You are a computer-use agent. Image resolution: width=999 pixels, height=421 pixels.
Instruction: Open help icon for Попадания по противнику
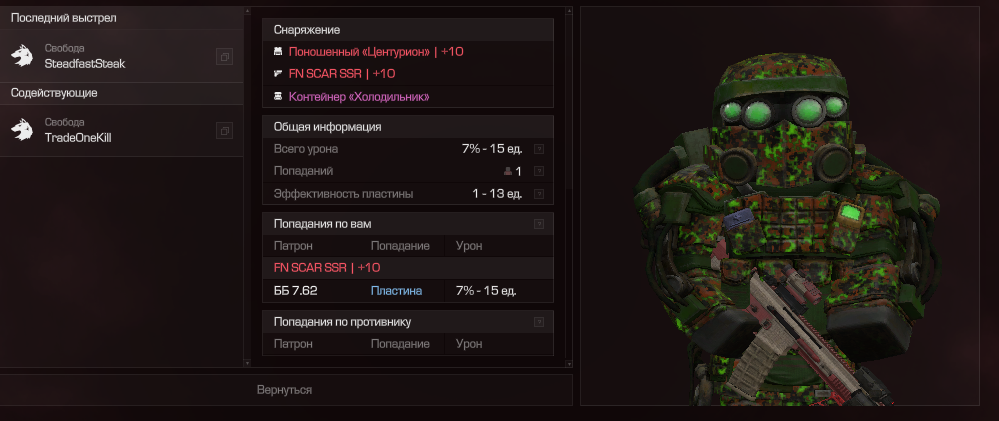pos(539,322)
